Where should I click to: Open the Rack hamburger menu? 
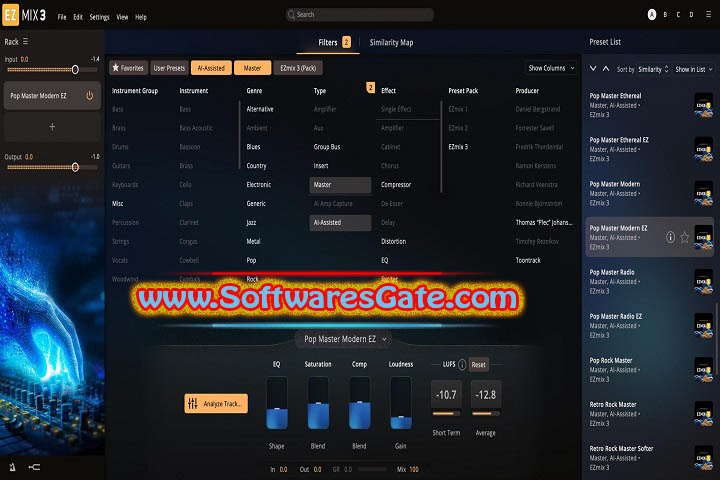point(25,41)
